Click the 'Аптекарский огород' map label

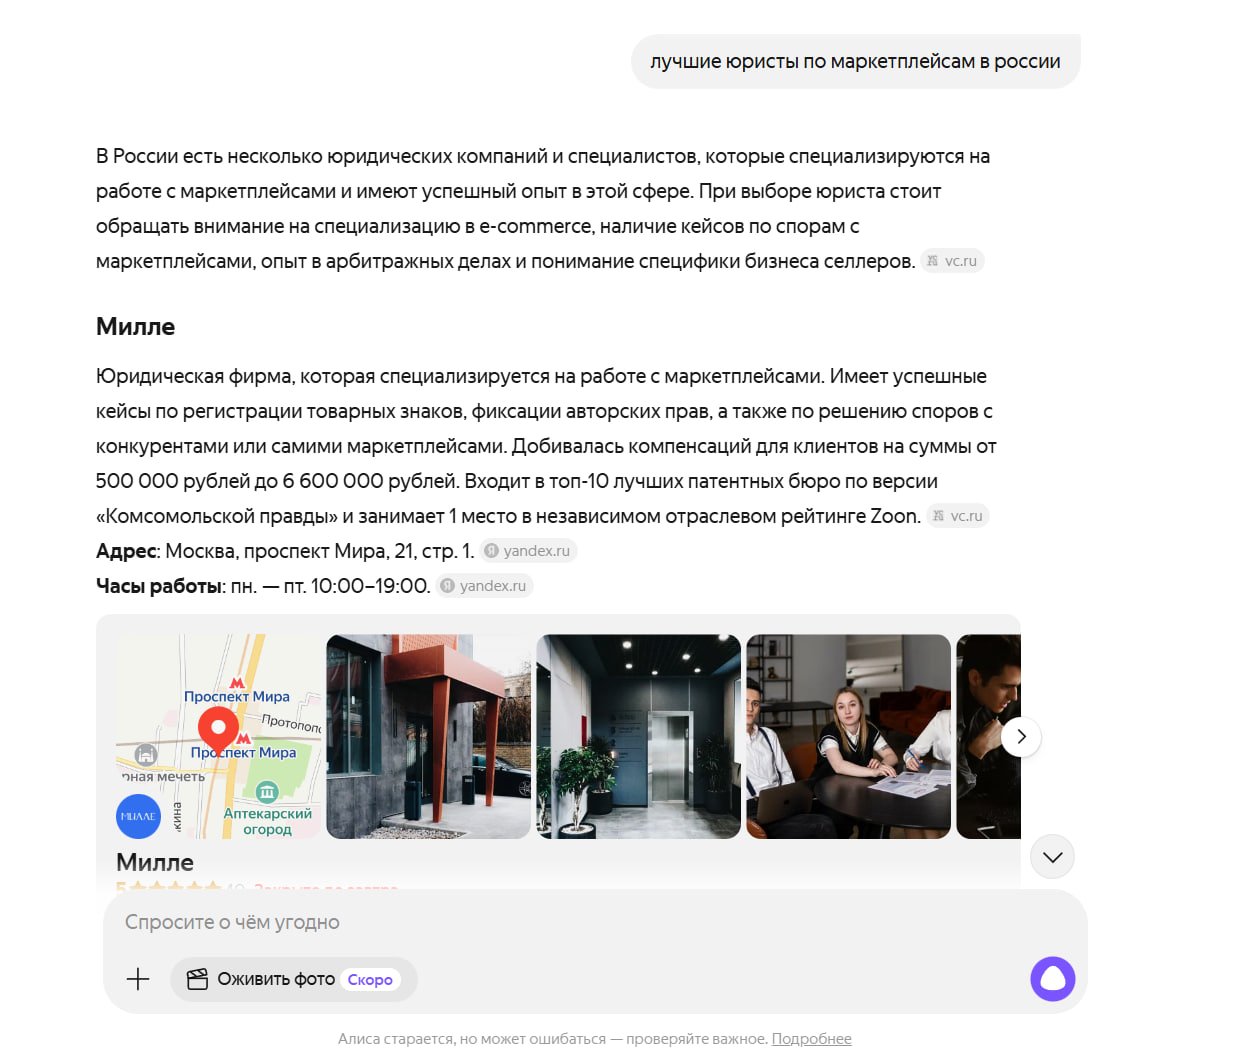(267, 821)
